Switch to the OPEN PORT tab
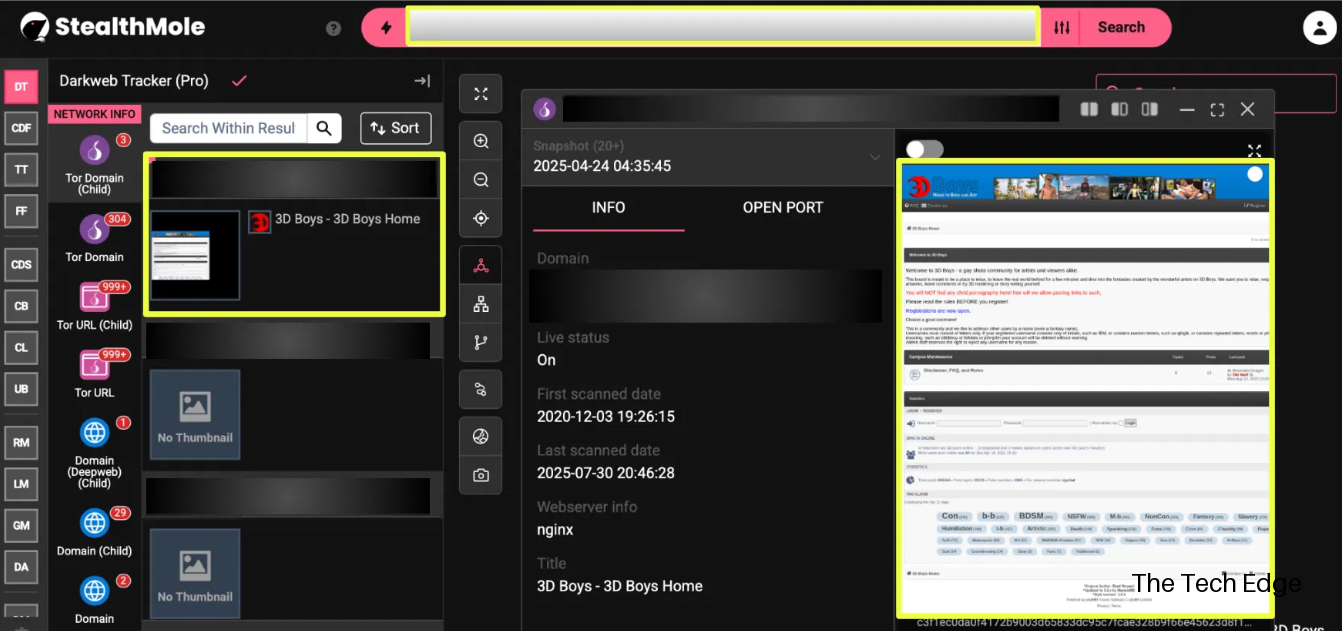 [783, 207]
